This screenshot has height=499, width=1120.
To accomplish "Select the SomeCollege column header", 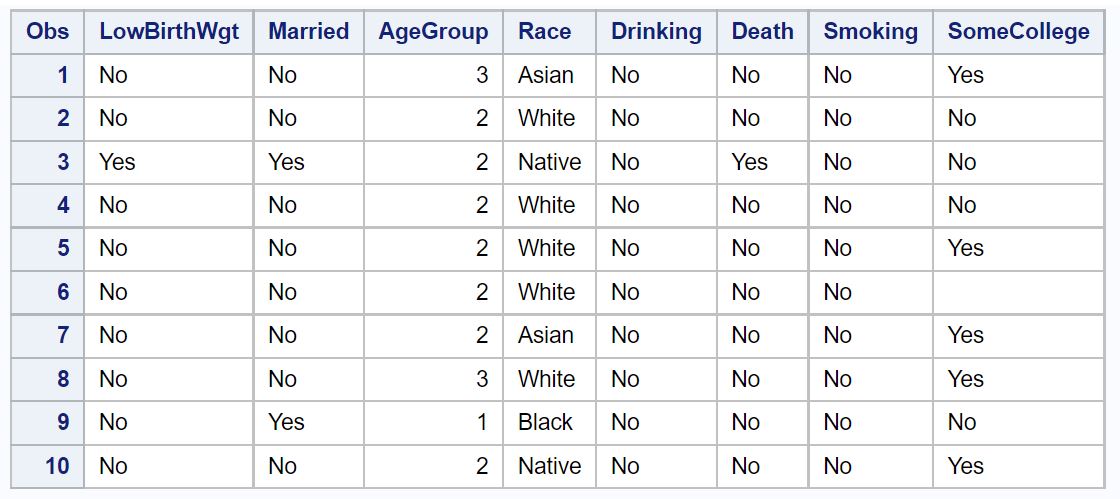I will tap(1019, 31).
